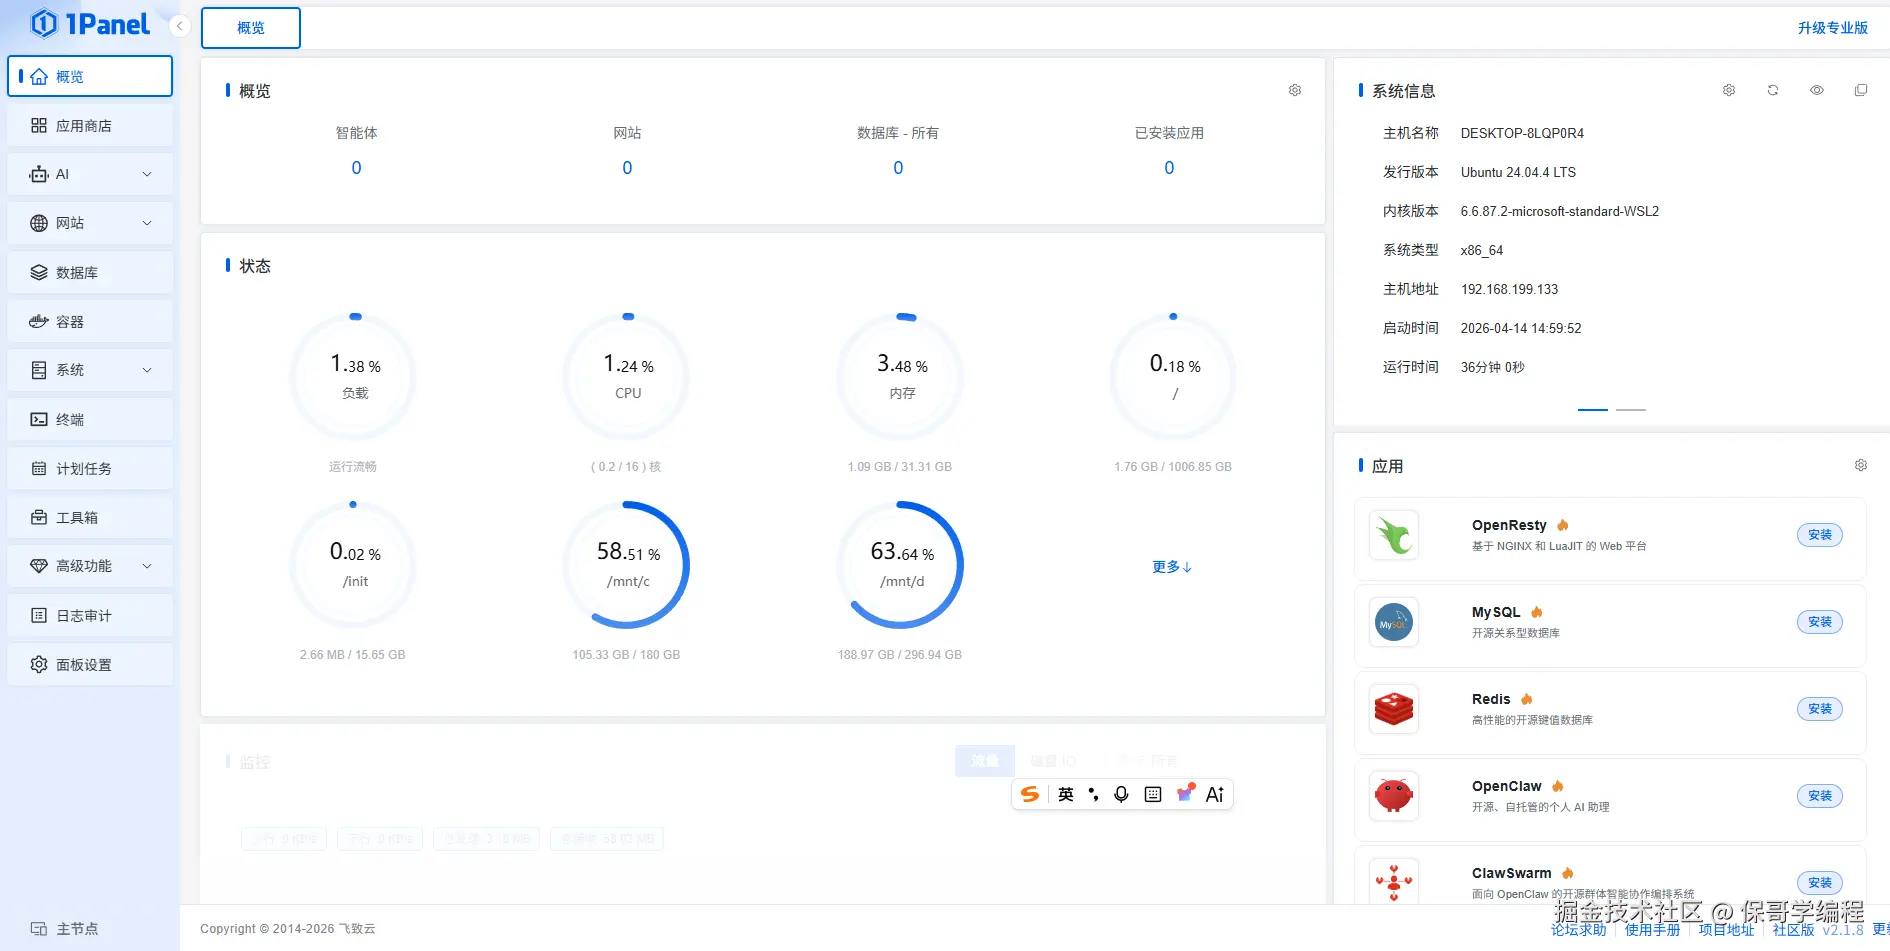Toggle punctuation mode on IME bar
The height and width of the screenshot is (951, 1890).
[1094, 794]
